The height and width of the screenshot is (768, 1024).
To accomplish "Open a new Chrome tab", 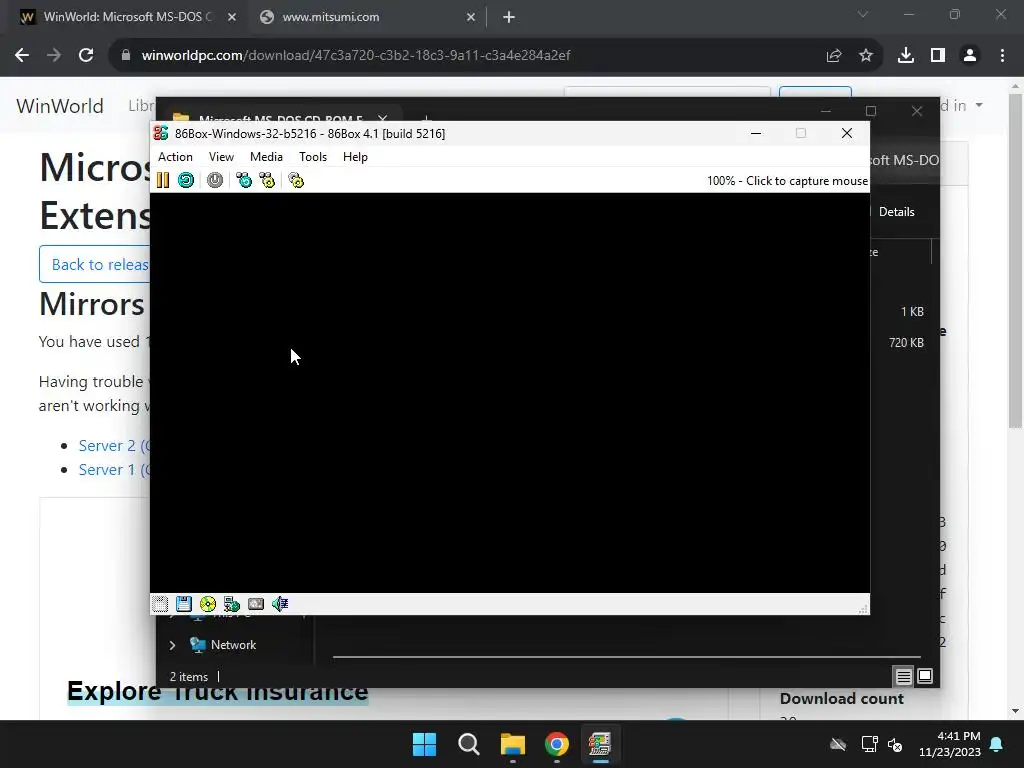I will pyautogui.click(x=509, y=18).
